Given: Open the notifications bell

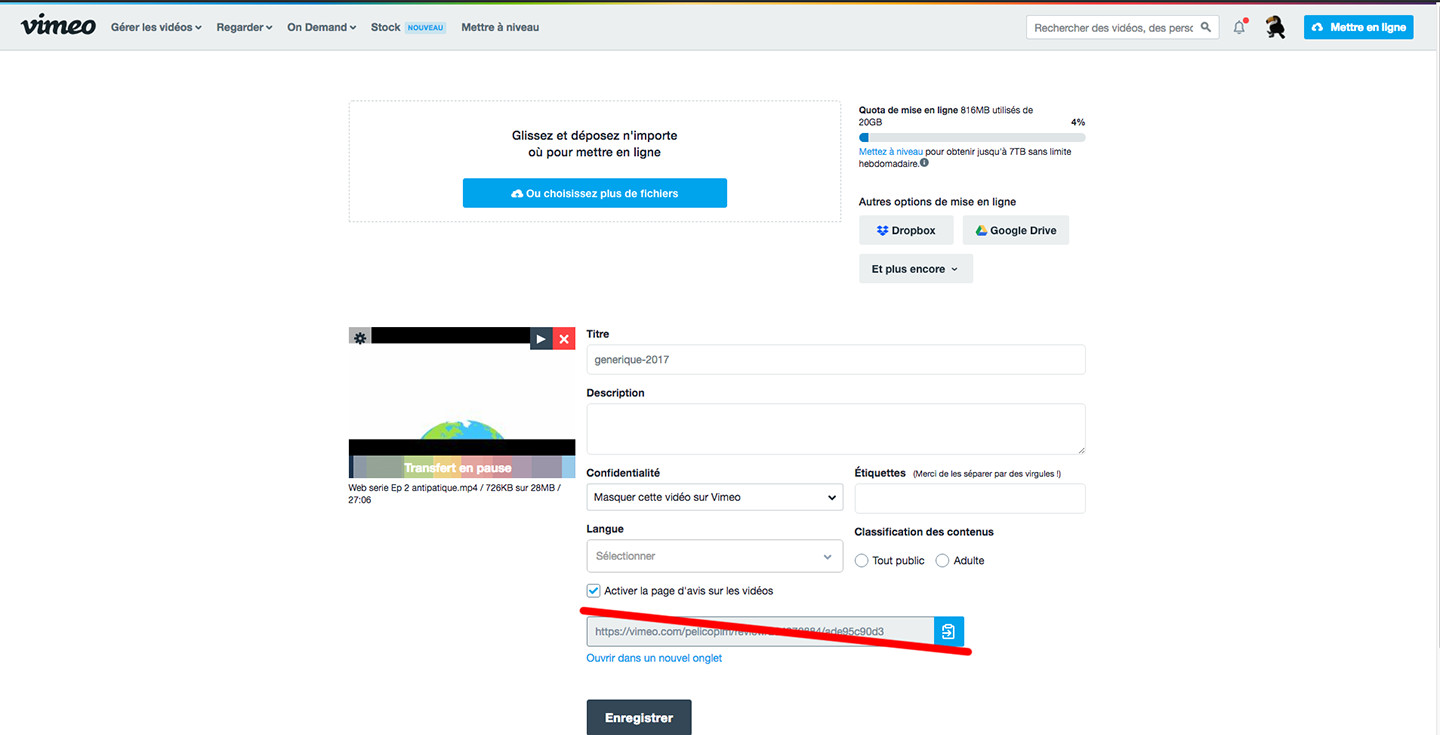Looking at the screenshot, I should tap(1239, 28).
